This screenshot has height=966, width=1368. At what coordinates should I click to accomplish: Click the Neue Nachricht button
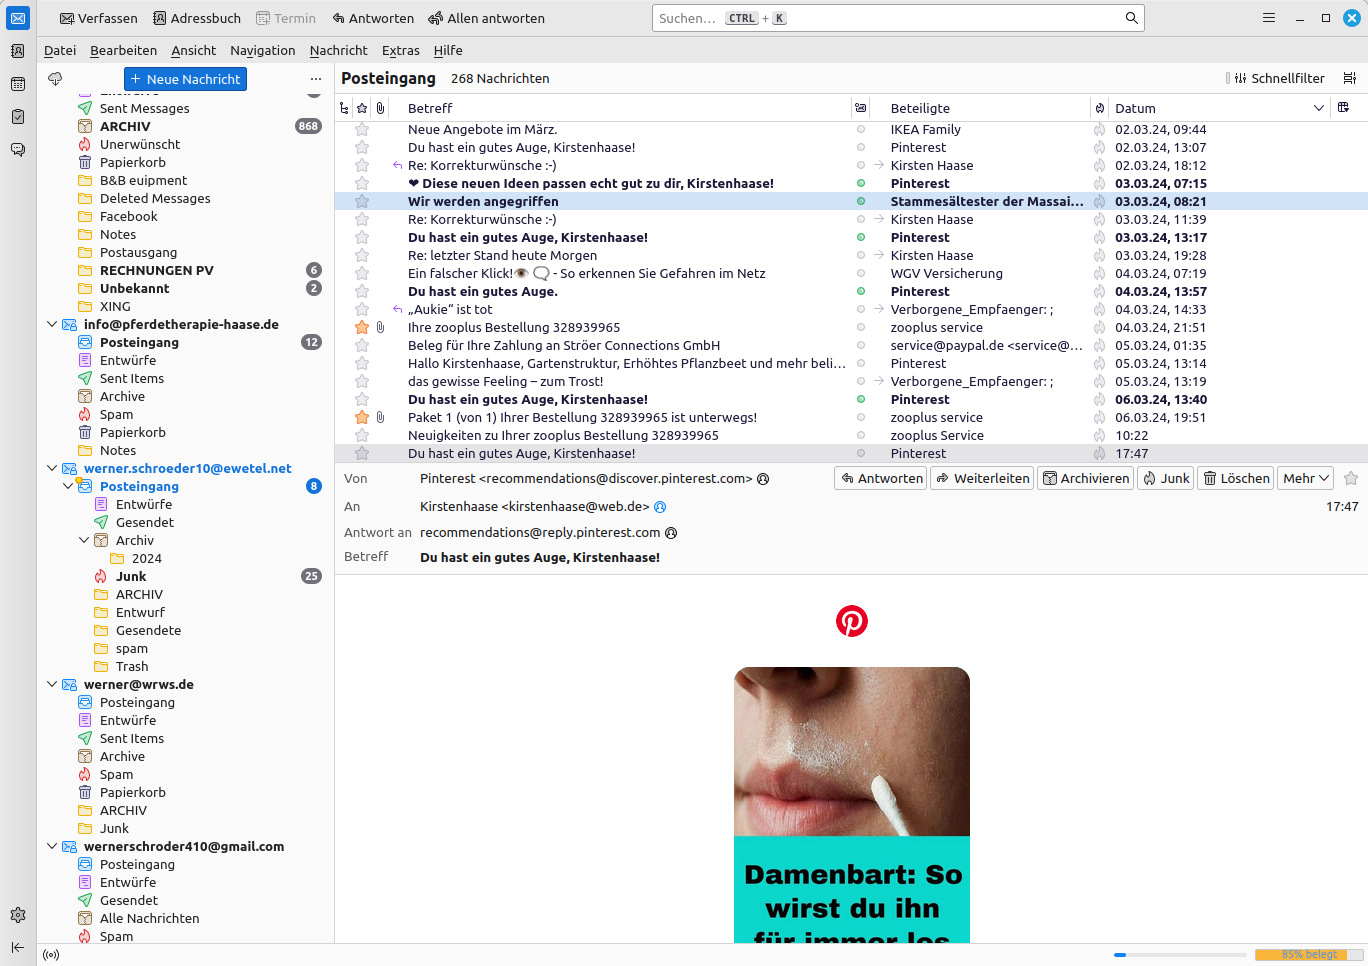coord(185,79)
